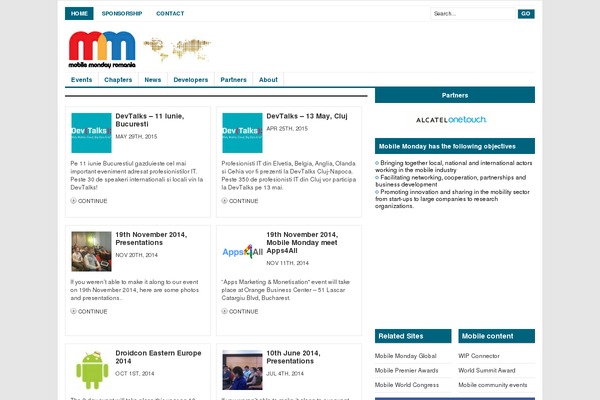Open Mobile World Congress link
The image size is (600, 400).
[x=407, y=385]
